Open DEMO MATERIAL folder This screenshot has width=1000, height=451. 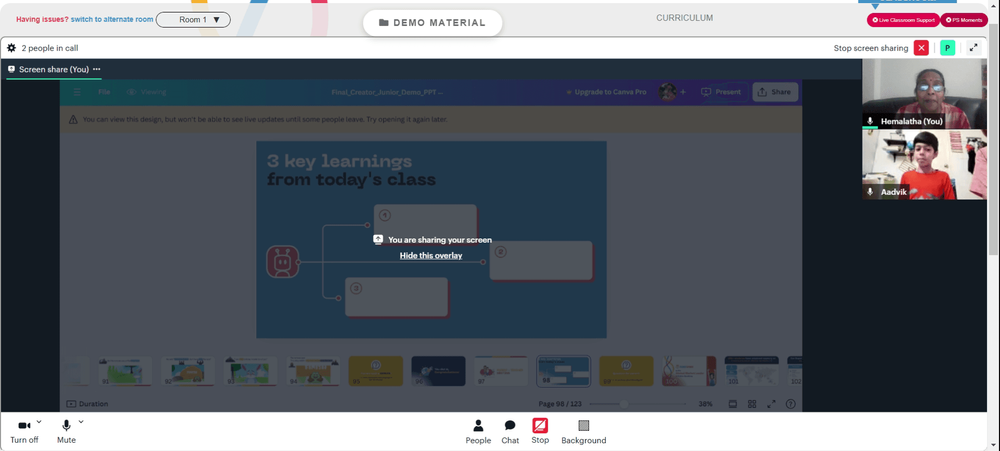point(432,22)
